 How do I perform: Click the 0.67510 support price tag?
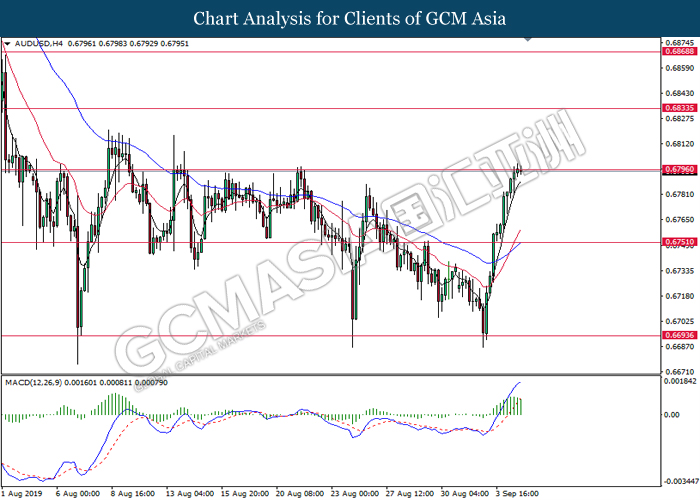(680, 242)
